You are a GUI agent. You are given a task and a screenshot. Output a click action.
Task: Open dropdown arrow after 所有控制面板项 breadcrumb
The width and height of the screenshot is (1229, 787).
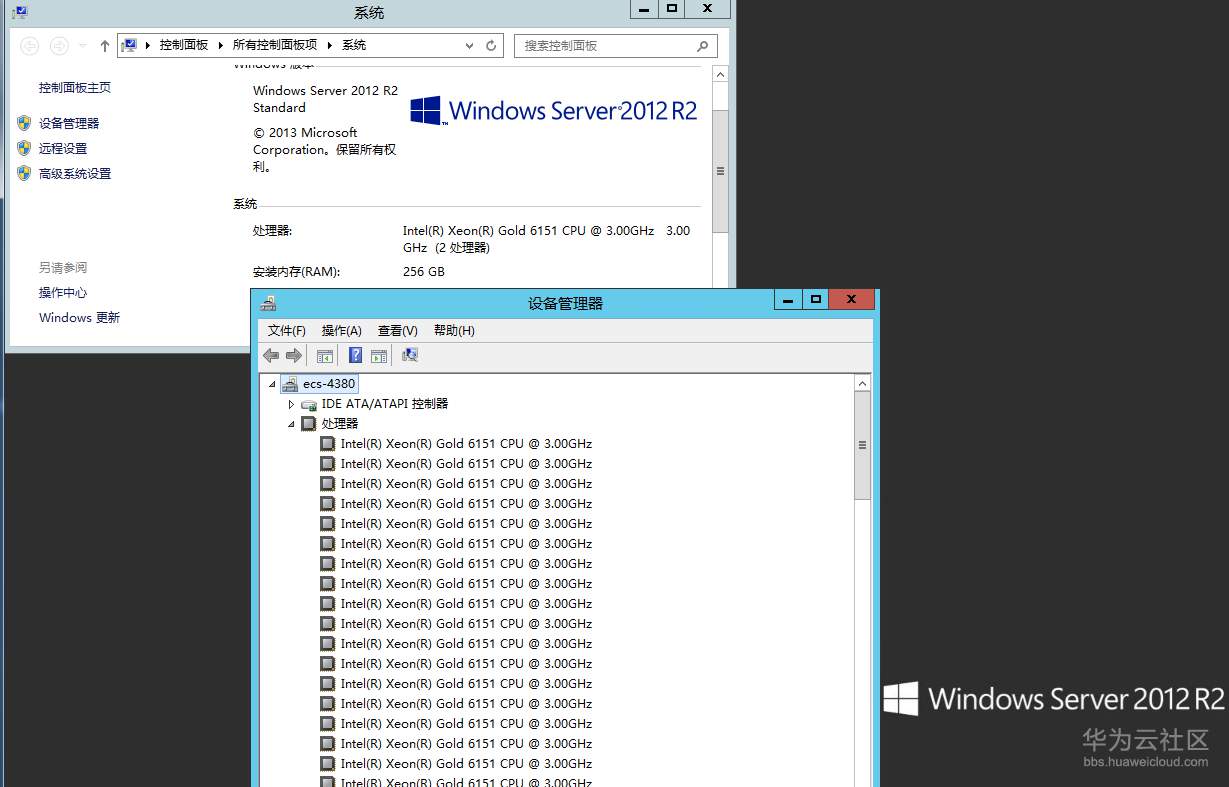(x=330, y=45)
